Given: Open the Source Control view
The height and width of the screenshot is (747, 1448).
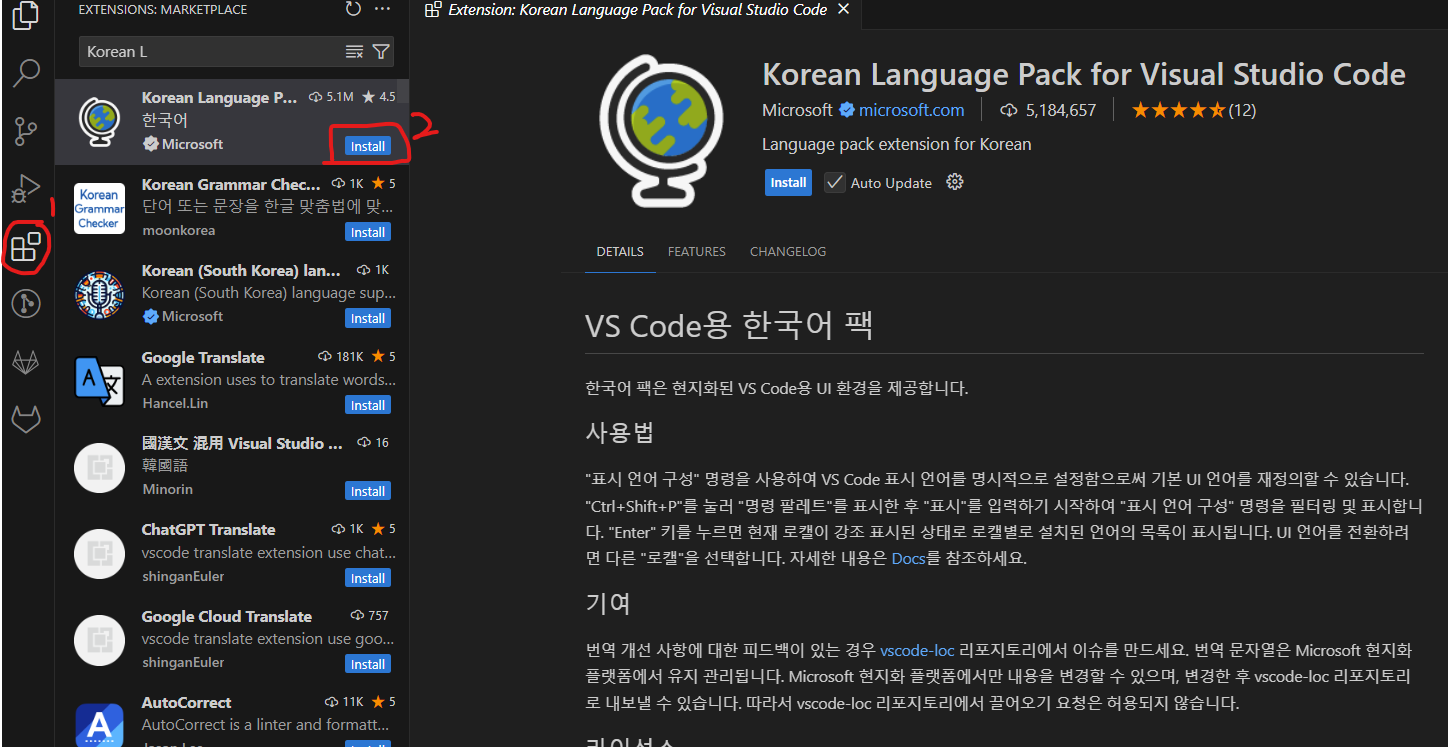Looking at the screenshot, I should click(27, 130).
